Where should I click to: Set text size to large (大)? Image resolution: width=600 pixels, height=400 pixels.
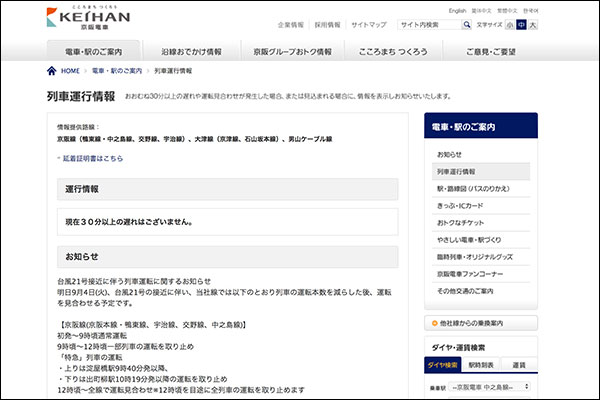coord(533,24)
